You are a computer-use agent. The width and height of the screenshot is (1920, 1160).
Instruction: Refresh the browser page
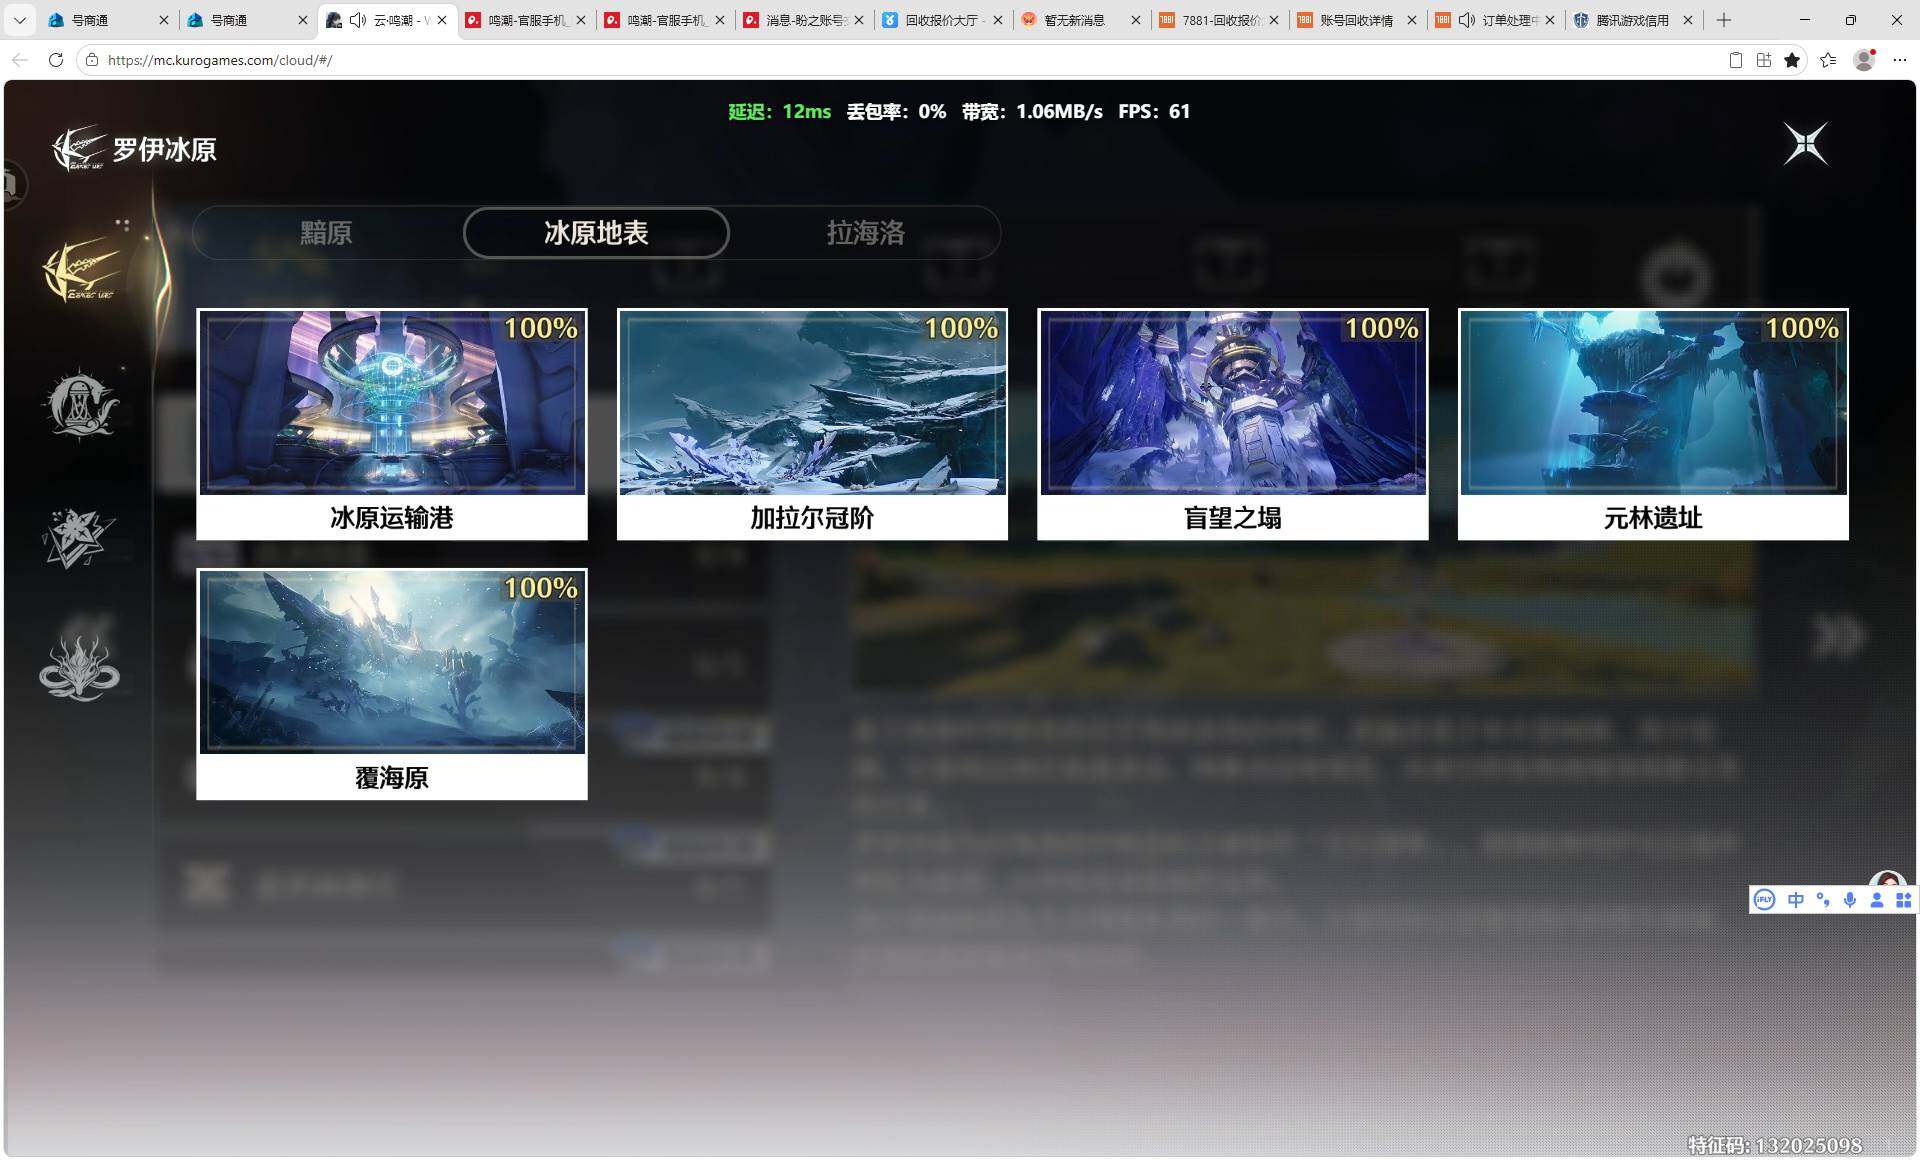click(x=56, y=60)
